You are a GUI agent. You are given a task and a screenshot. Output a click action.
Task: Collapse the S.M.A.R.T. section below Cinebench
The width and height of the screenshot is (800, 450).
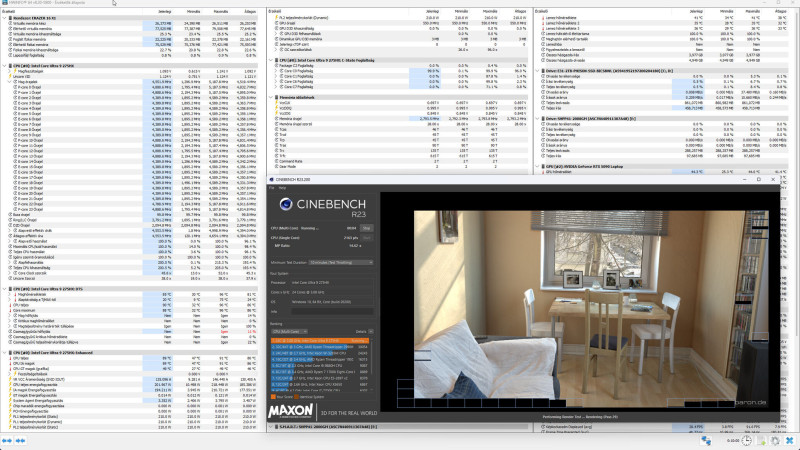(271, 427)
